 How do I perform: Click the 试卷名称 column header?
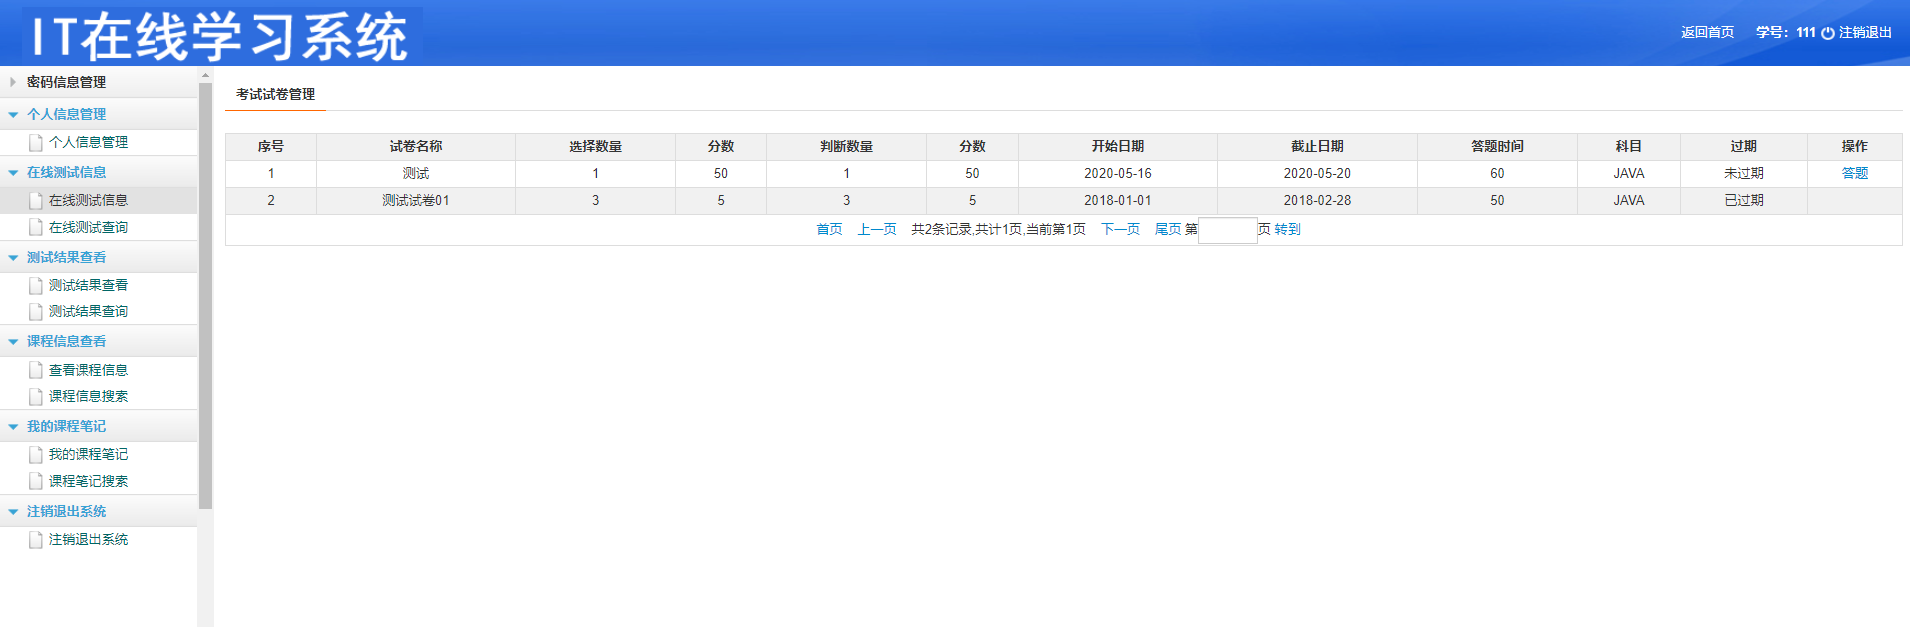(416, 146)
